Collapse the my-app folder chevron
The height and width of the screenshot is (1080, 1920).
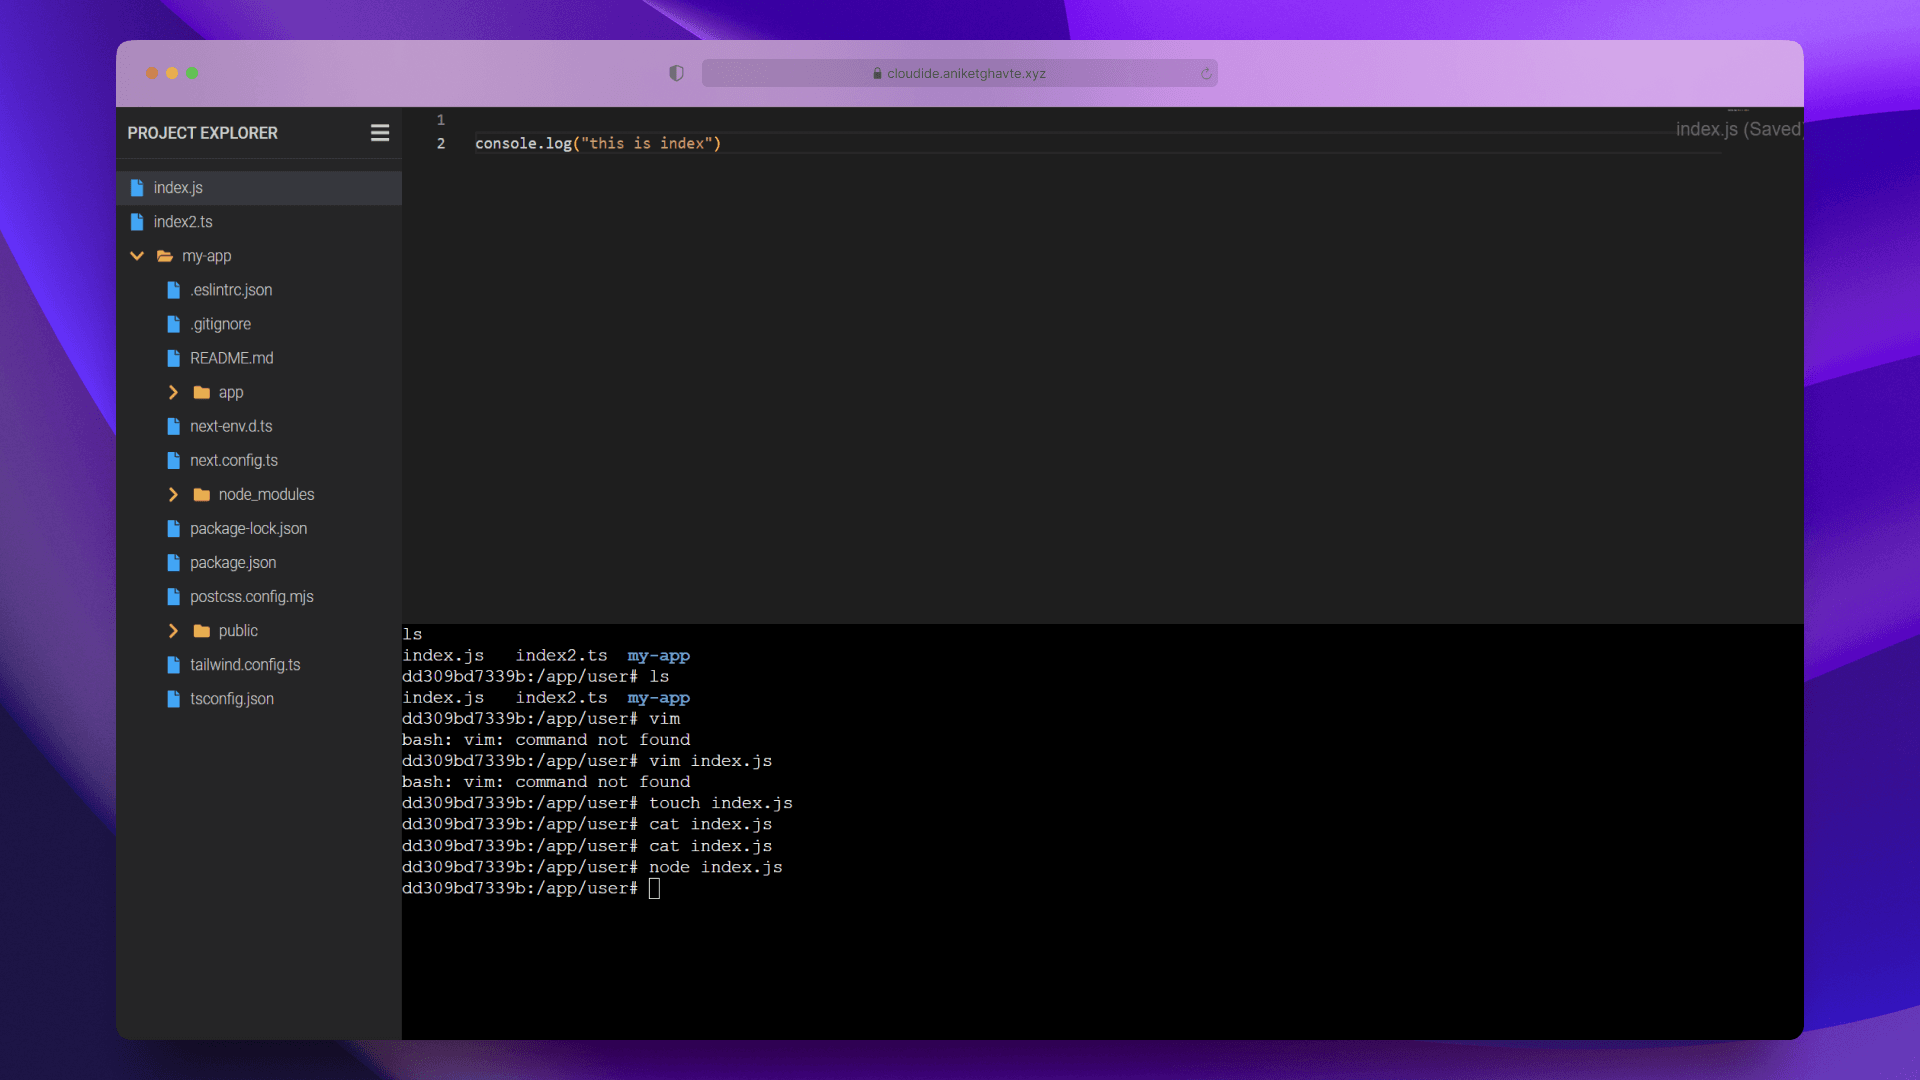tap(137, 256)
